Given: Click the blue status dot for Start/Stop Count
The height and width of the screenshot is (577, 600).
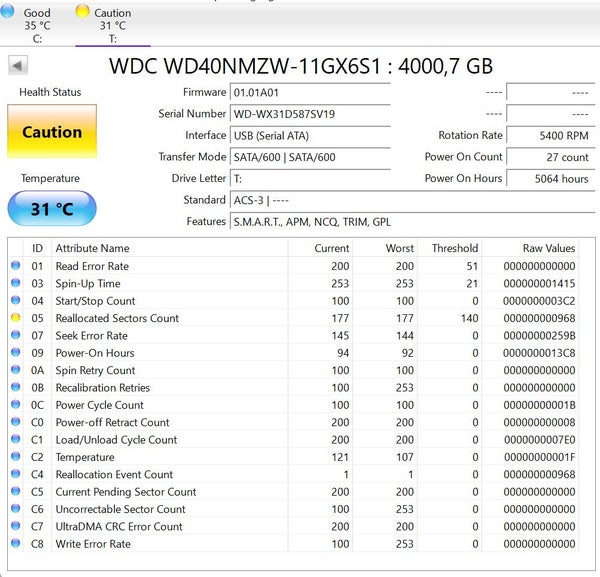Looking at the screenshot, I should [16, 300].
